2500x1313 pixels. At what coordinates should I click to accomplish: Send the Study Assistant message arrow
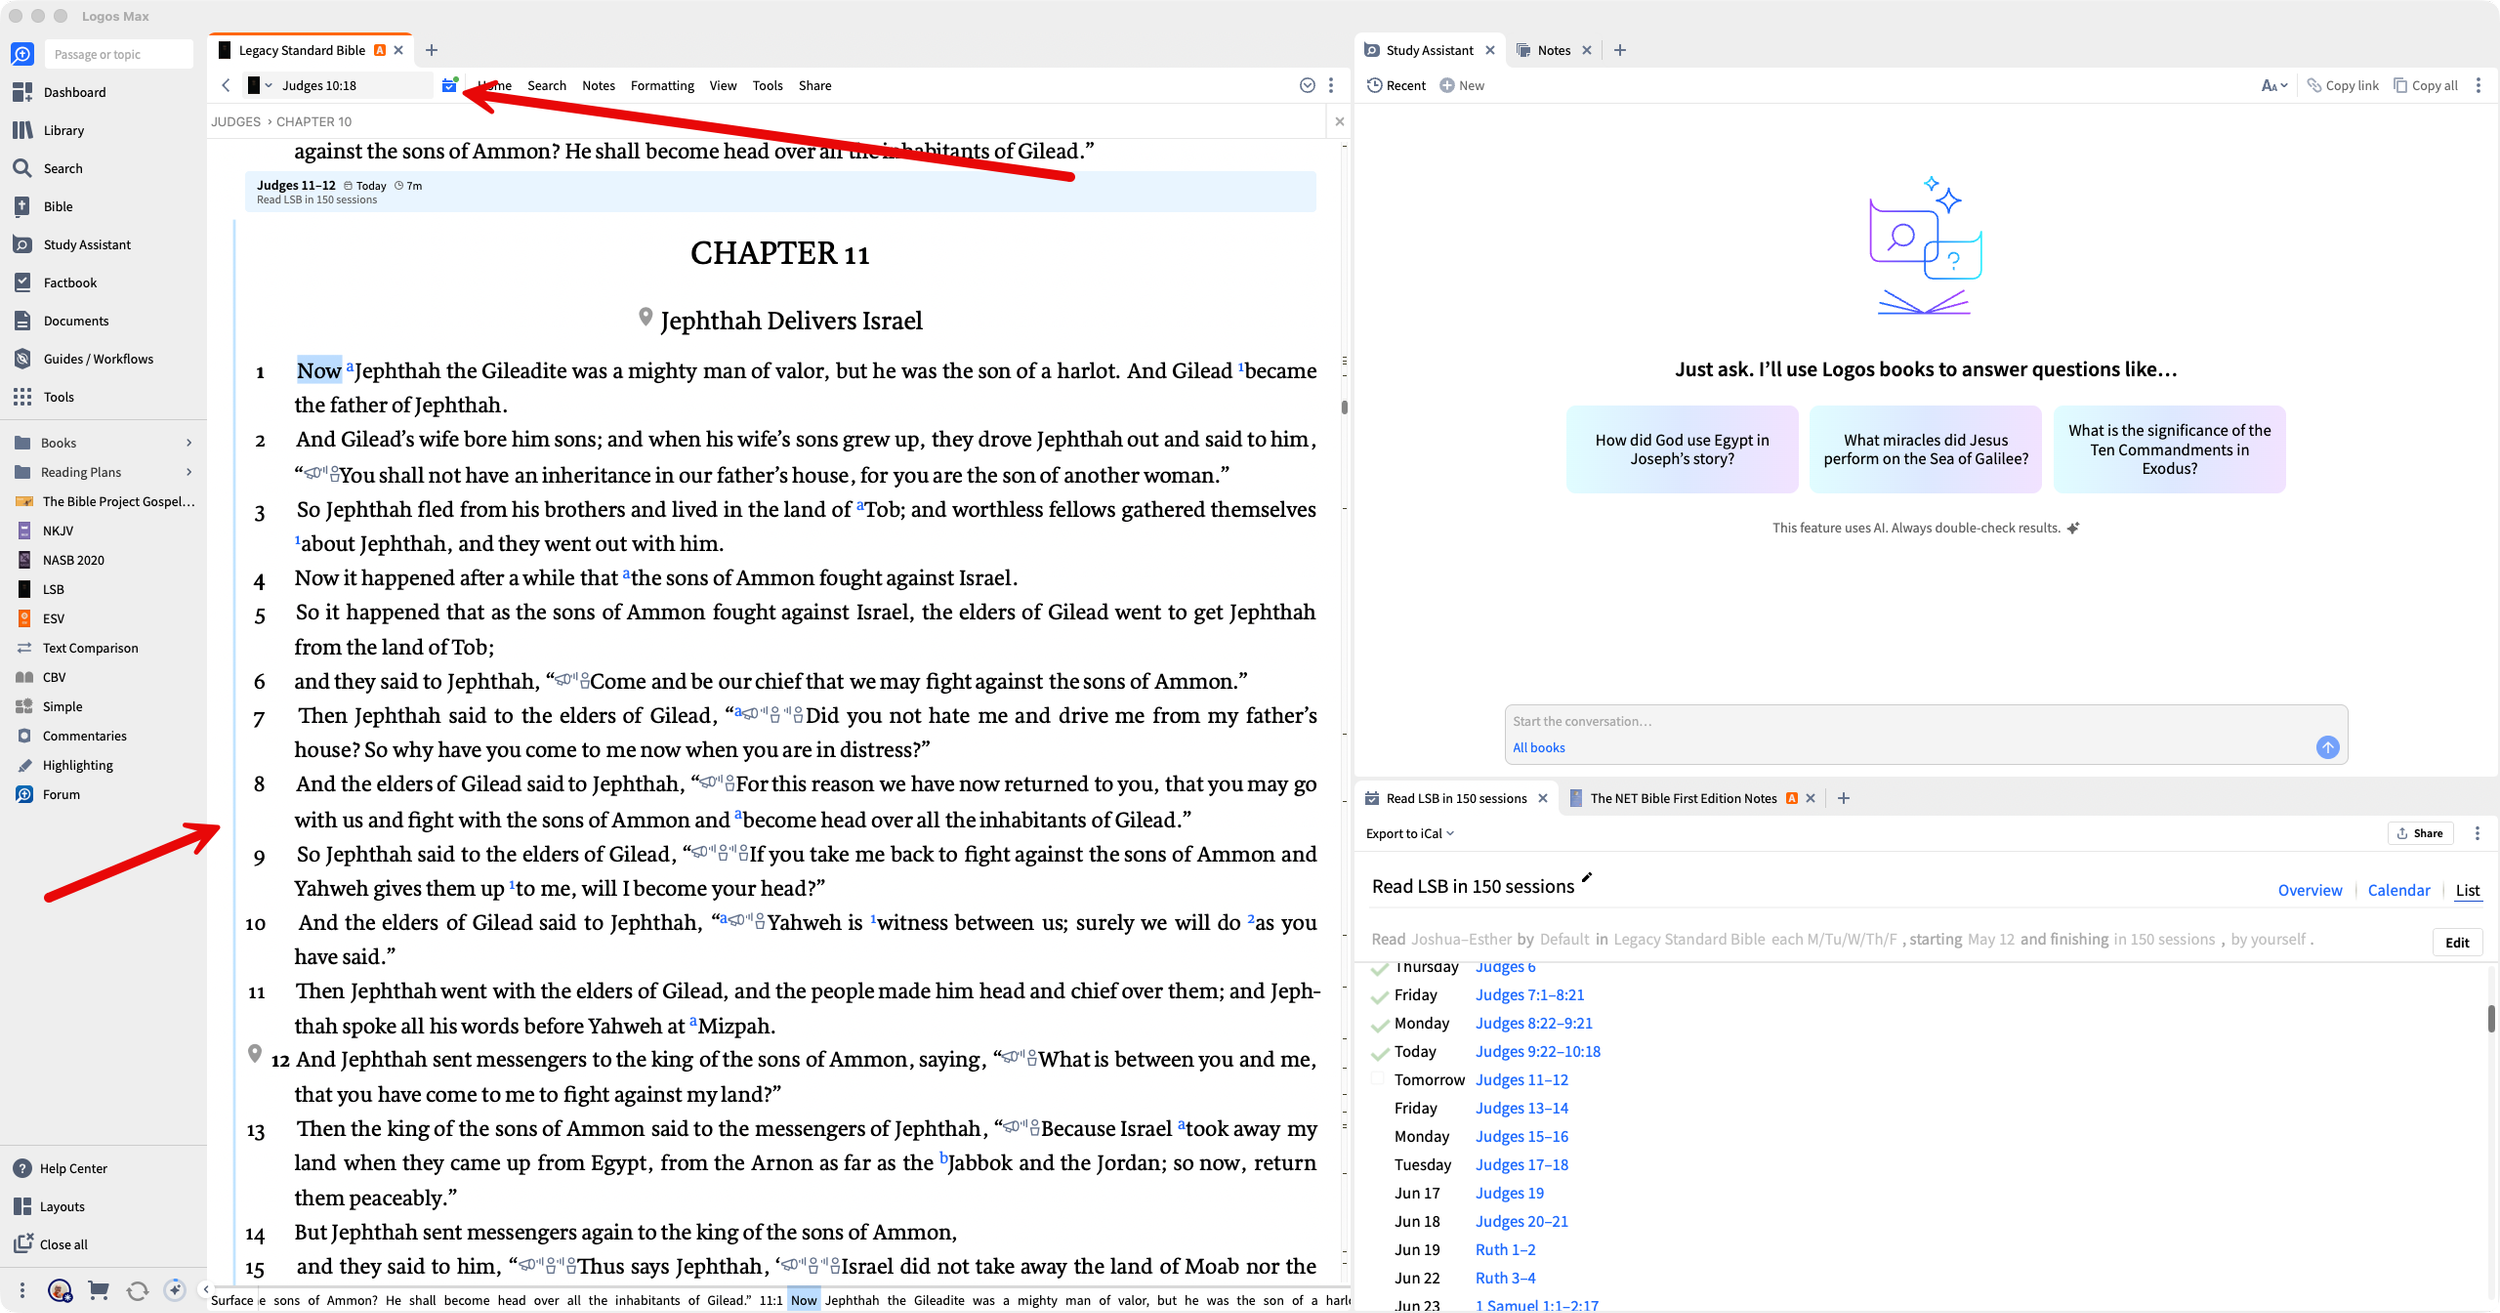(x=2328, y=747)
